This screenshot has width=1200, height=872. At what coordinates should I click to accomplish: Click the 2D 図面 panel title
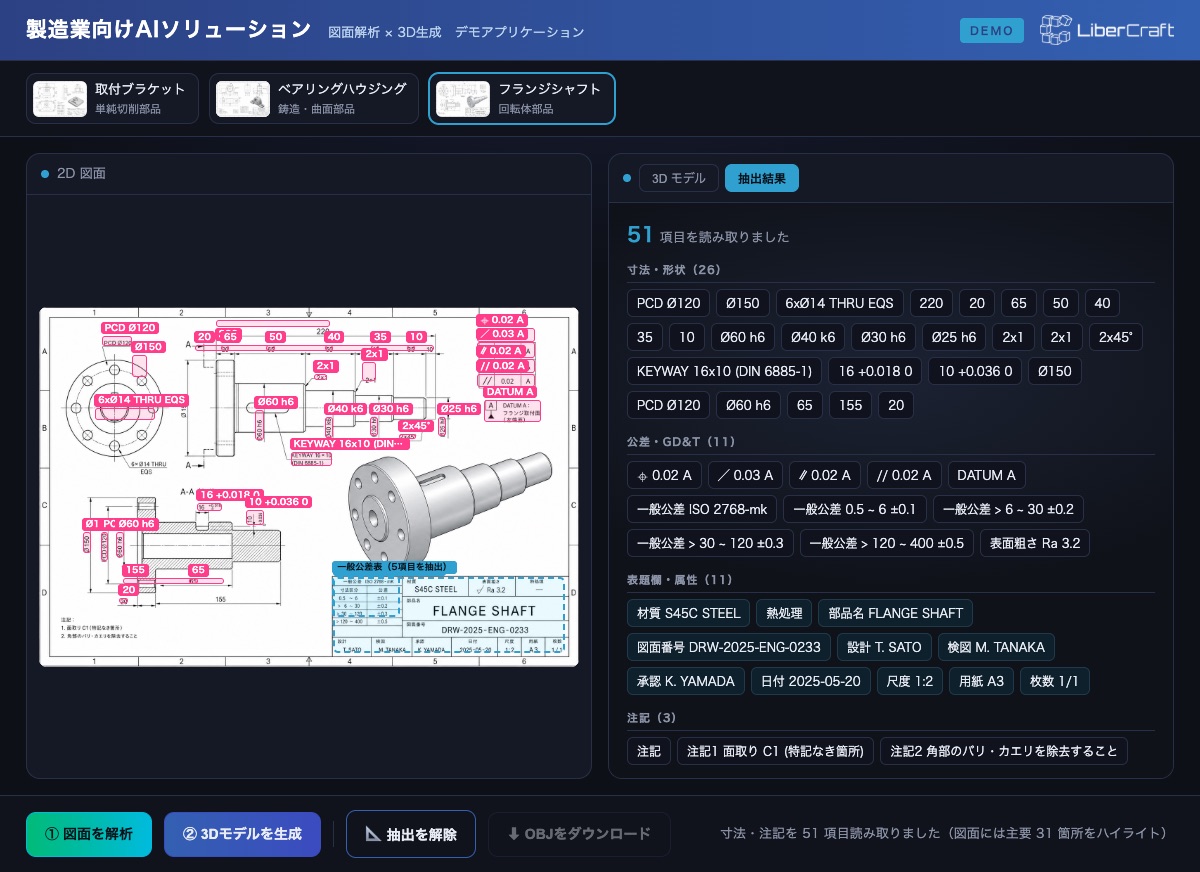[x=81, y=174]
